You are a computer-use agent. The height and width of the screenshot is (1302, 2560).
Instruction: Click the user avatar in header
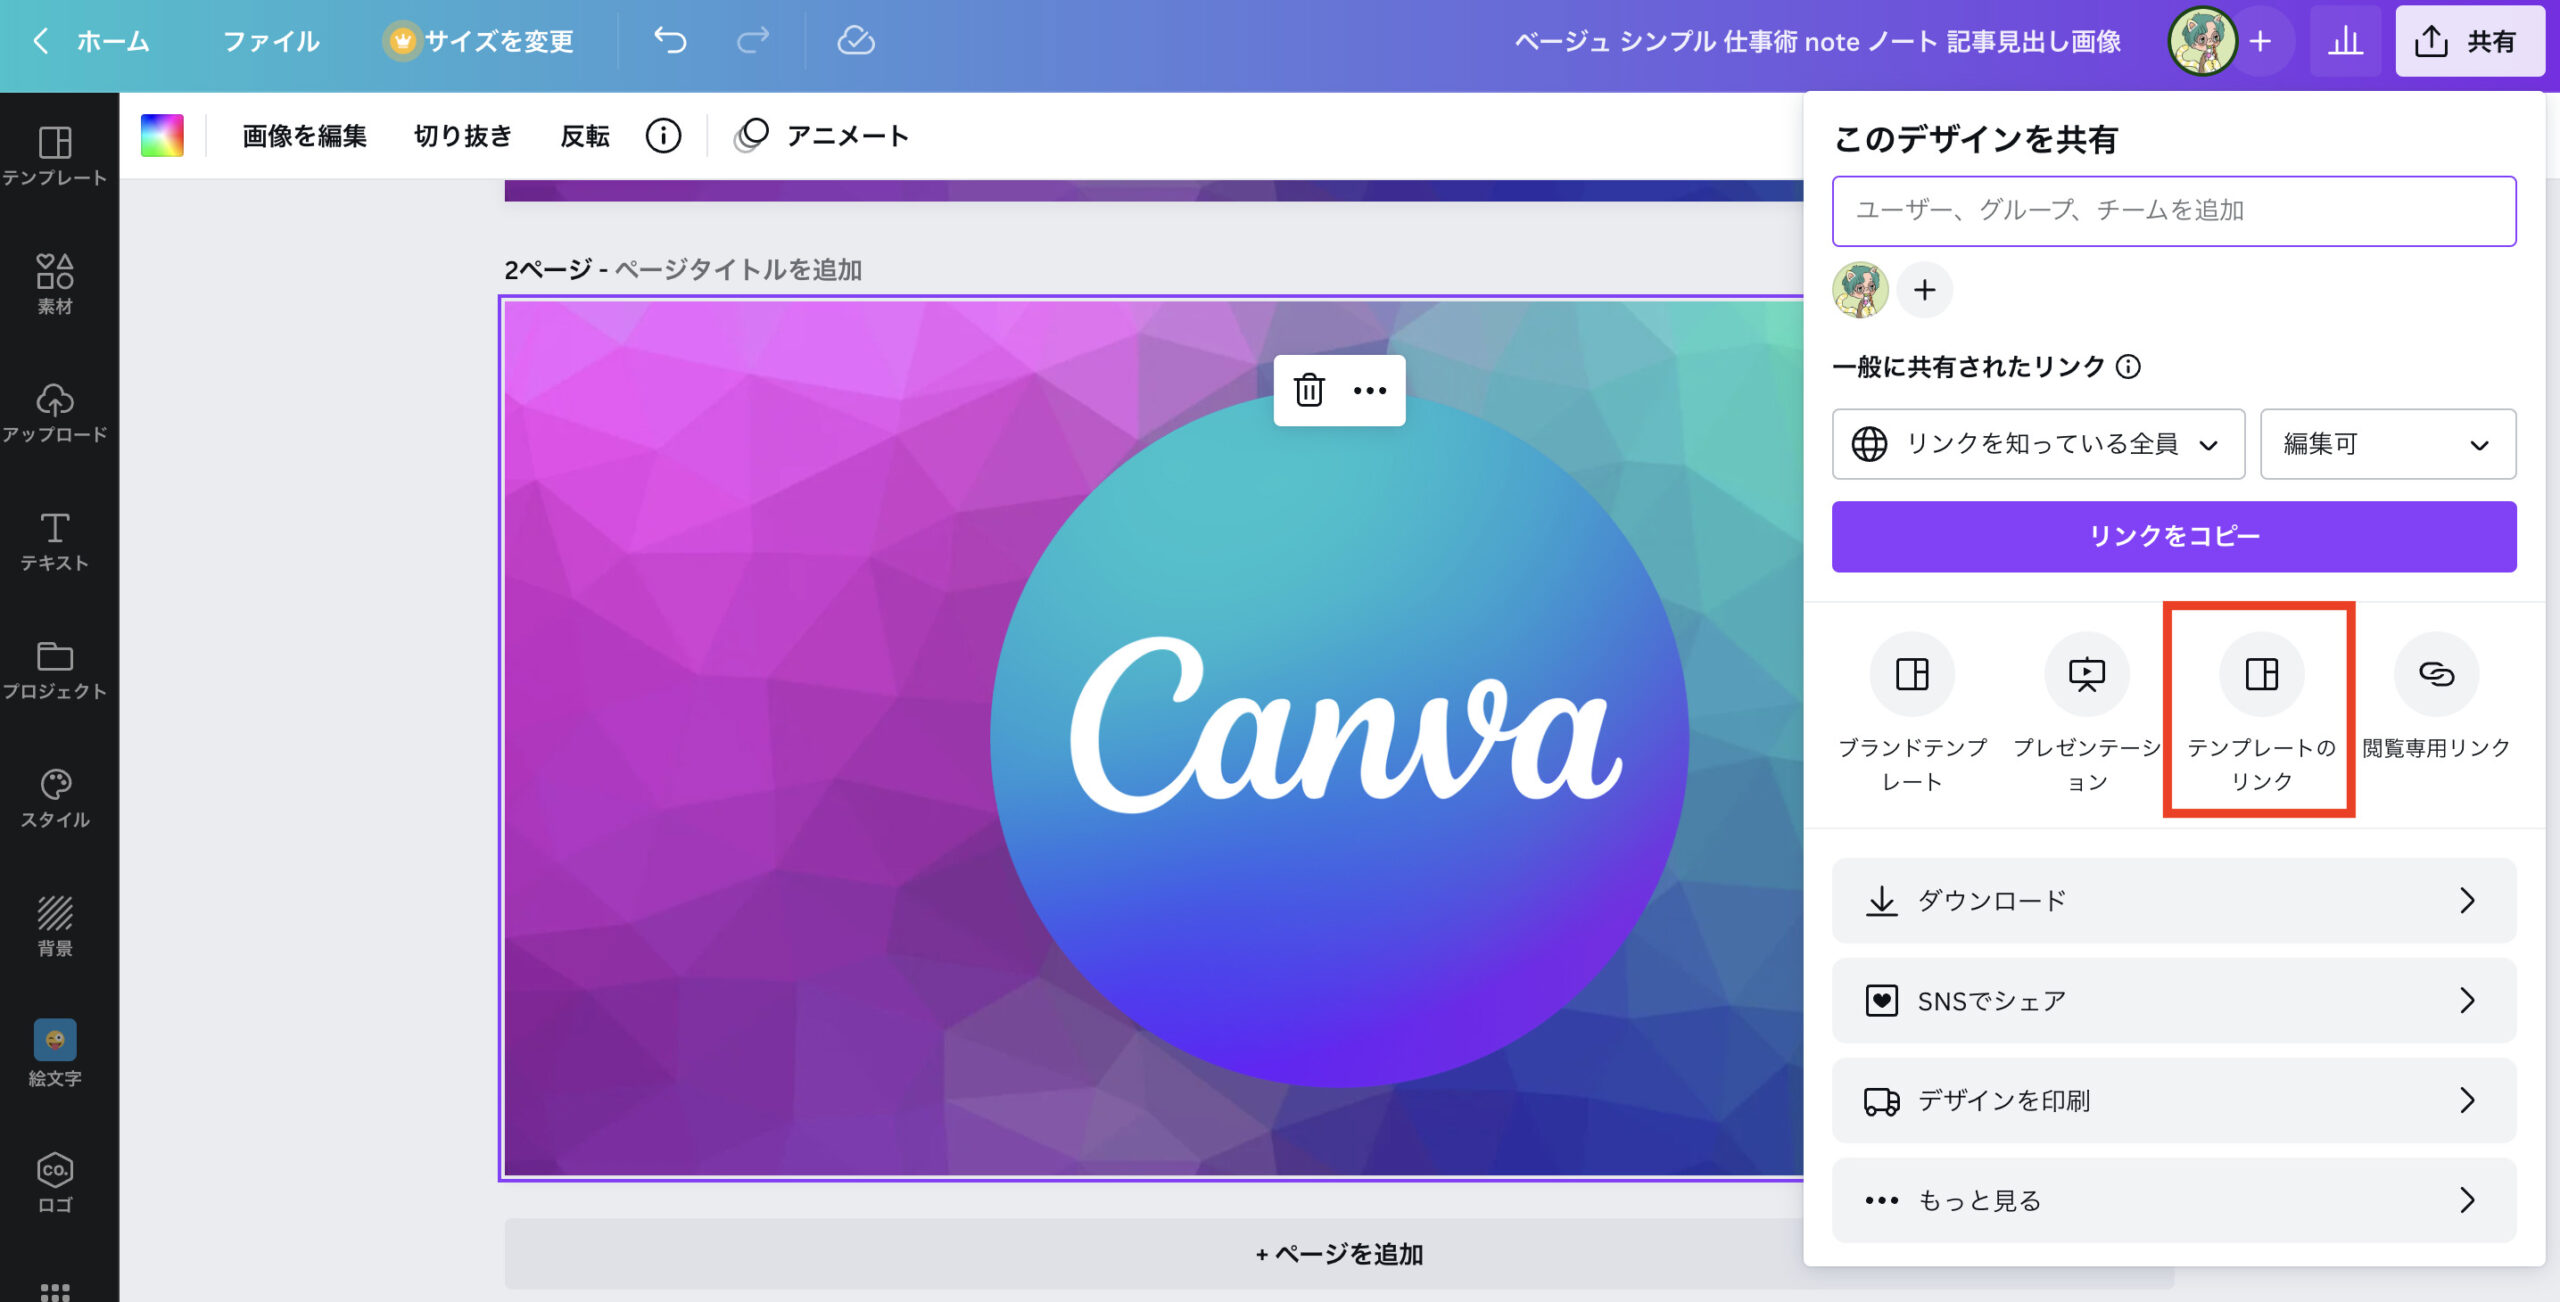pos(2202,41)
